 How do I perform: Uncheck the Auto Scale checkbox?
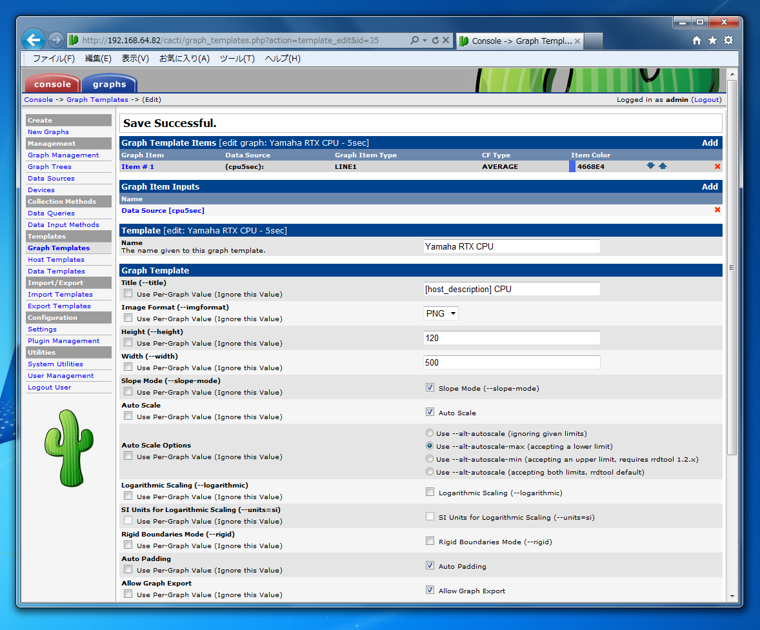coord(430,412)
